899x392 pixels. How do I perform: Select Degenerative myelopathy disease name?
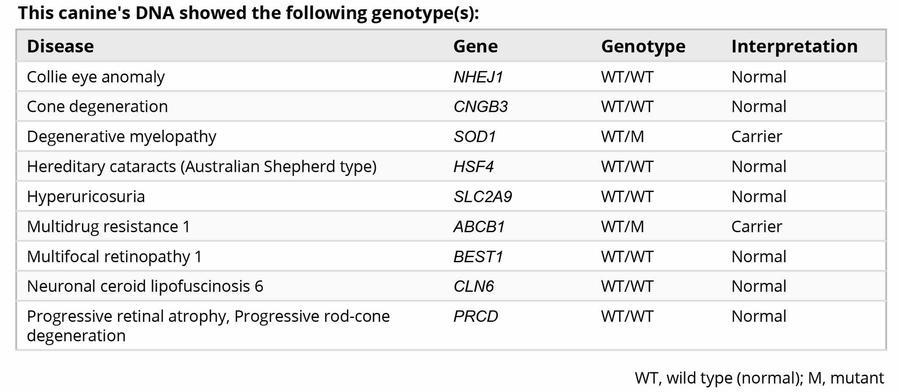tap(122, 136)
